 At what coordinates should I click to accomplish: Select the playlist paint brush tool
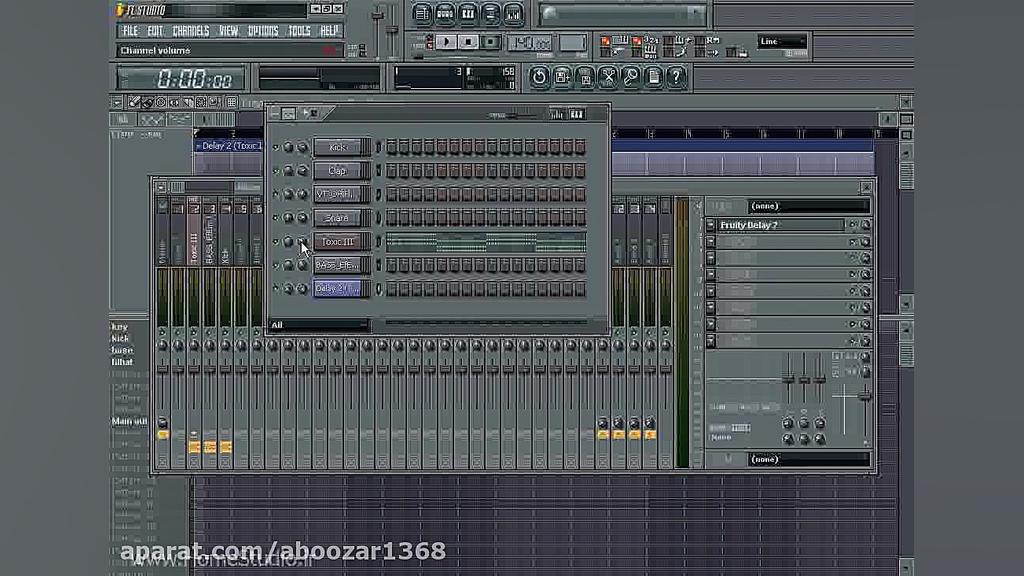(x=148, y=103)
